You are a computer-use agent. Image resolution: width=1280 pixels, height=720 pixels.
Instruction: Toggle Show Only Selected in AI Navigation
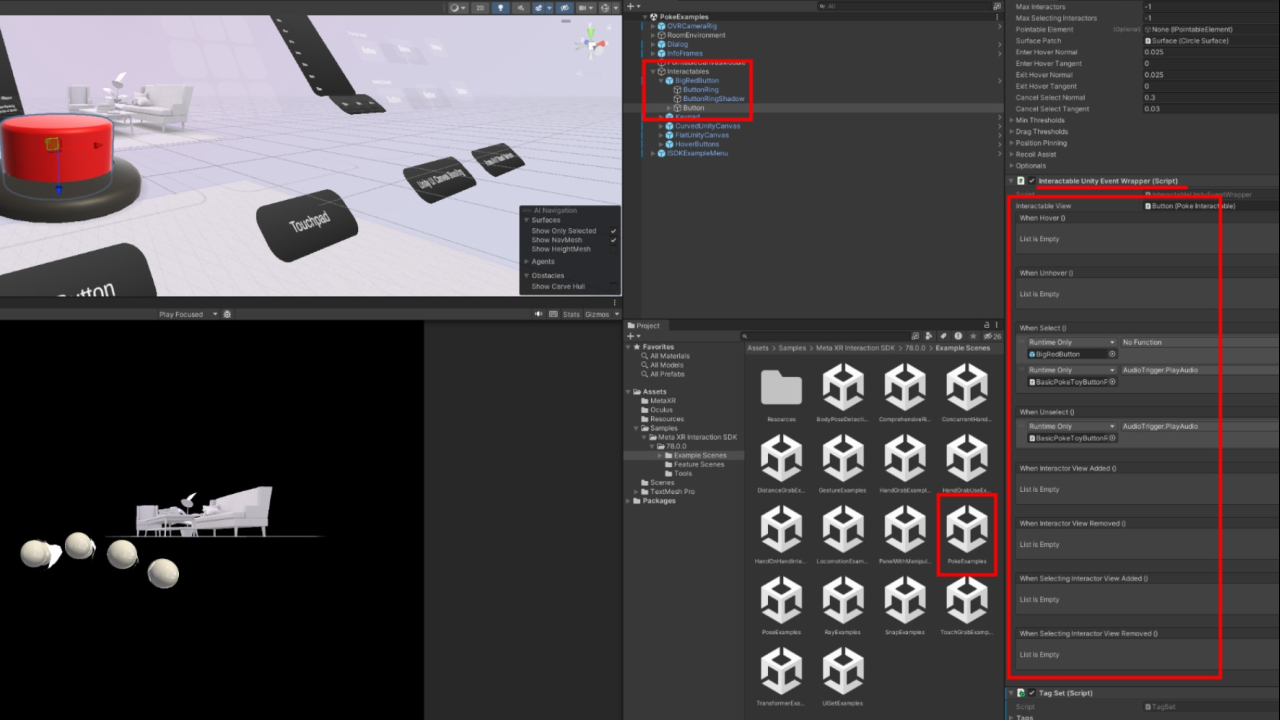(613, 231)
